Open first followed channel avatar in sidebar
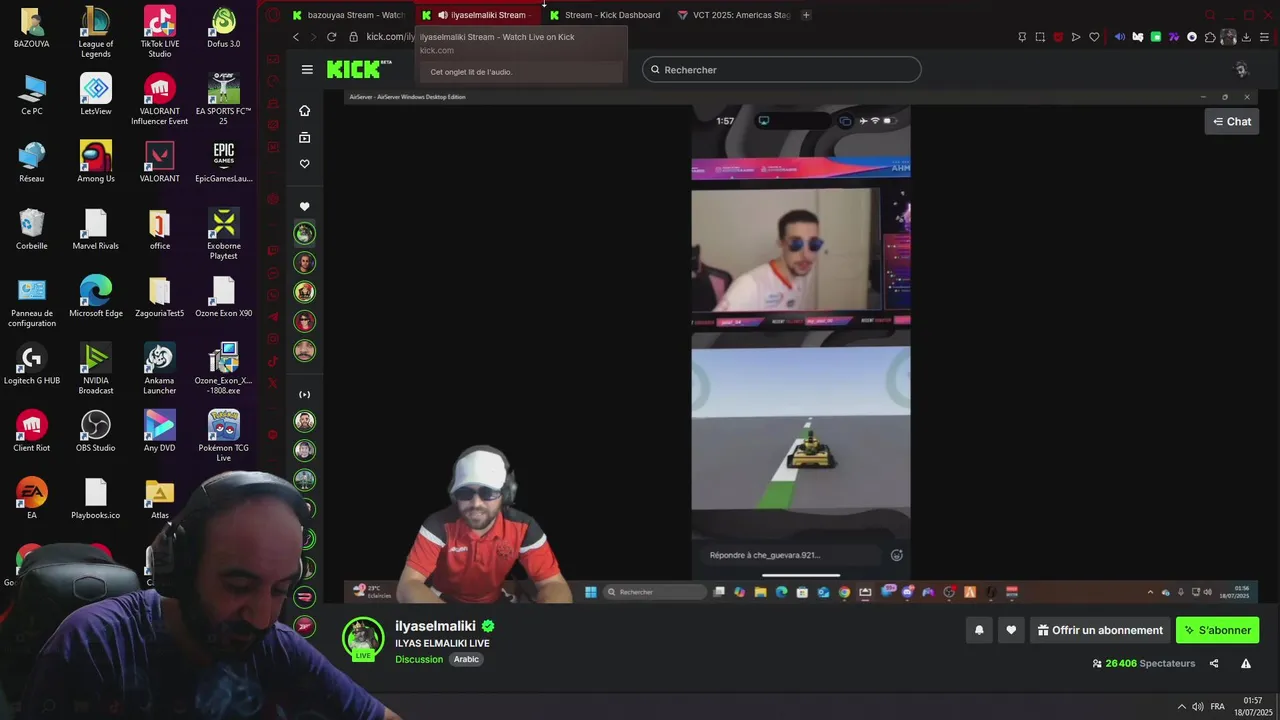The height and width of the screenshot is (720, 1280). [305, 233]
